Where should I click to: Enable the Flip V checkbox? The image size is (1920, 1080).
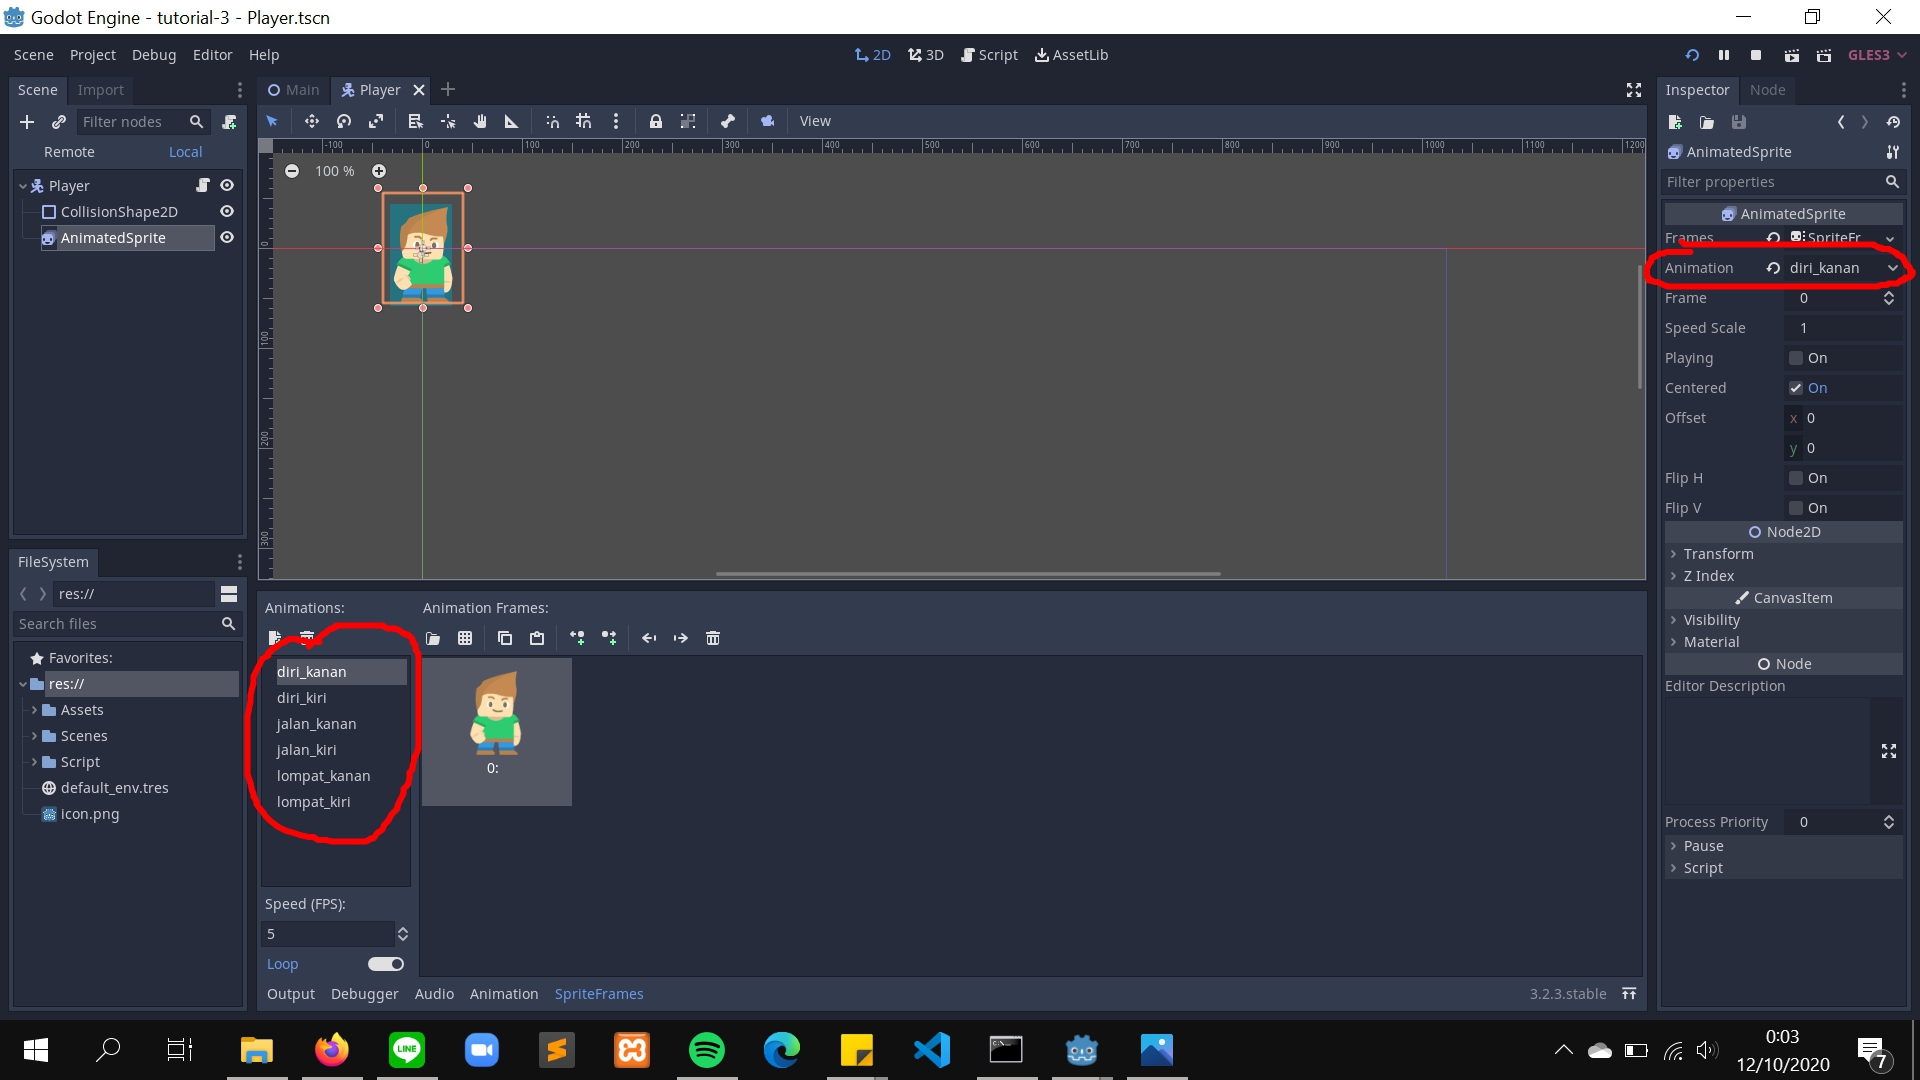[1796, 508]
